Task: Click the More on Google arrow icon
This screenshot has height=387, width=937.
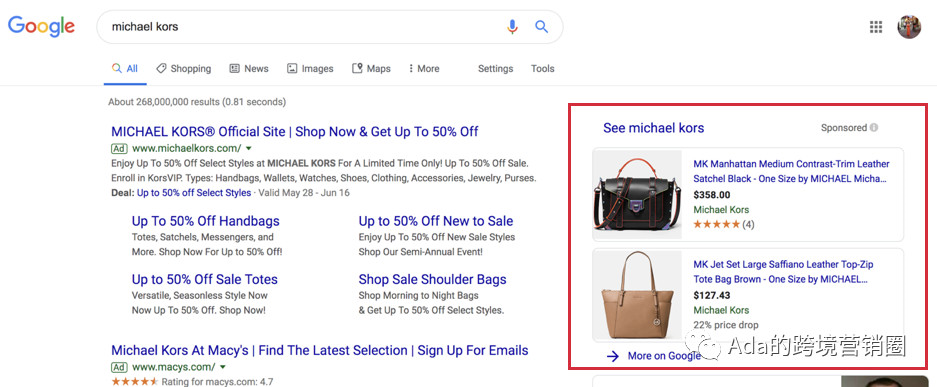Action: pyautogui.click(x=613, y=356)
